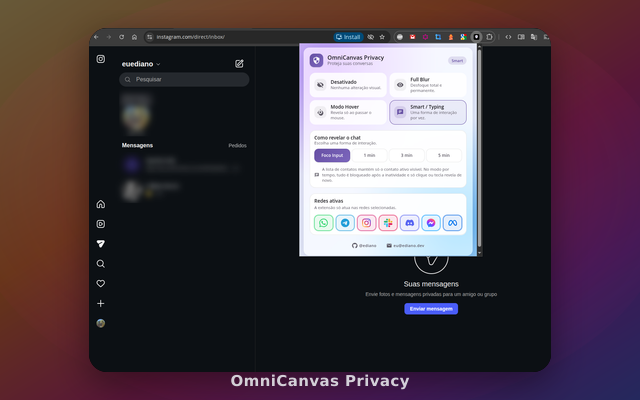Open Instagram Home from sidebar

101,204
